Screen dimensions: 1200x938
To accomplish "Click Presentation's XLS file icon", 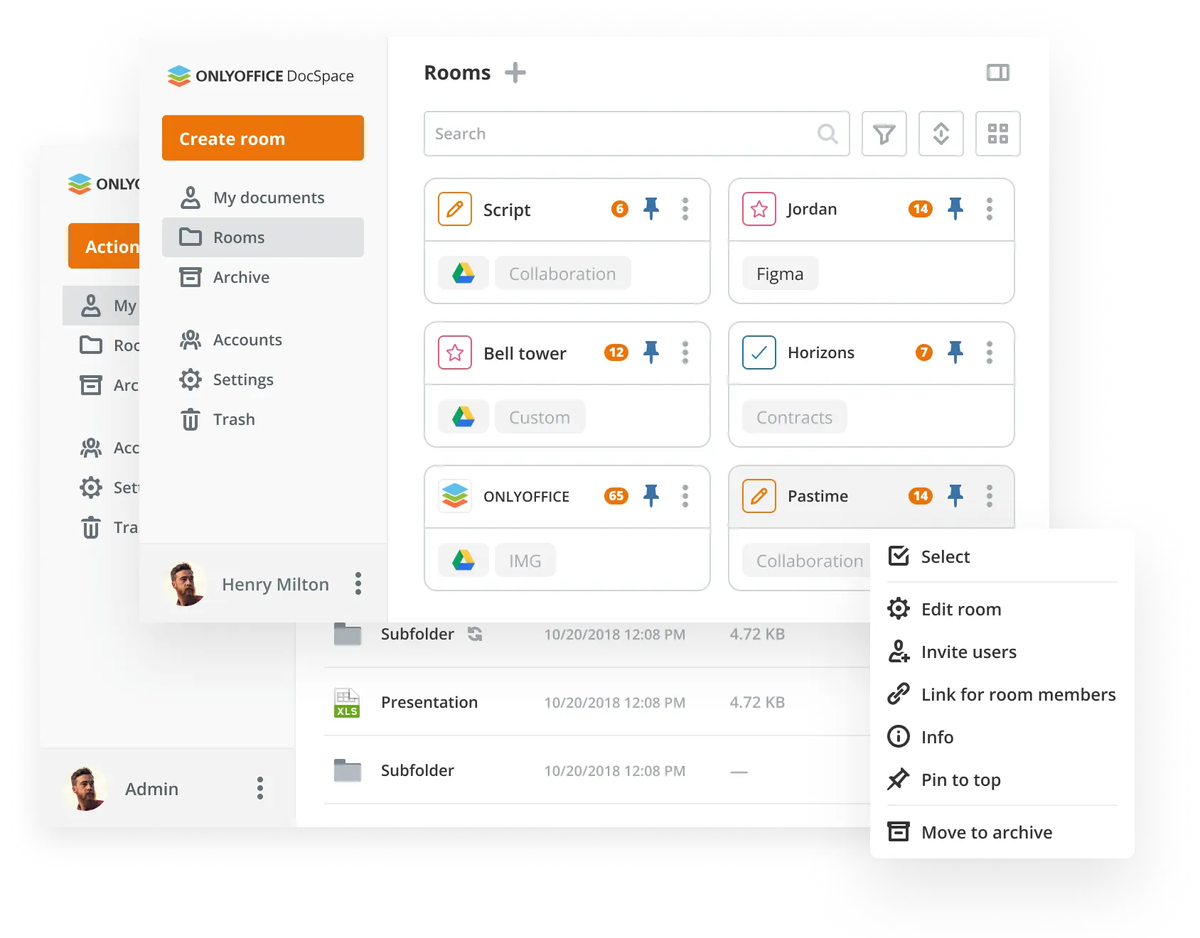I will (347, 703).
